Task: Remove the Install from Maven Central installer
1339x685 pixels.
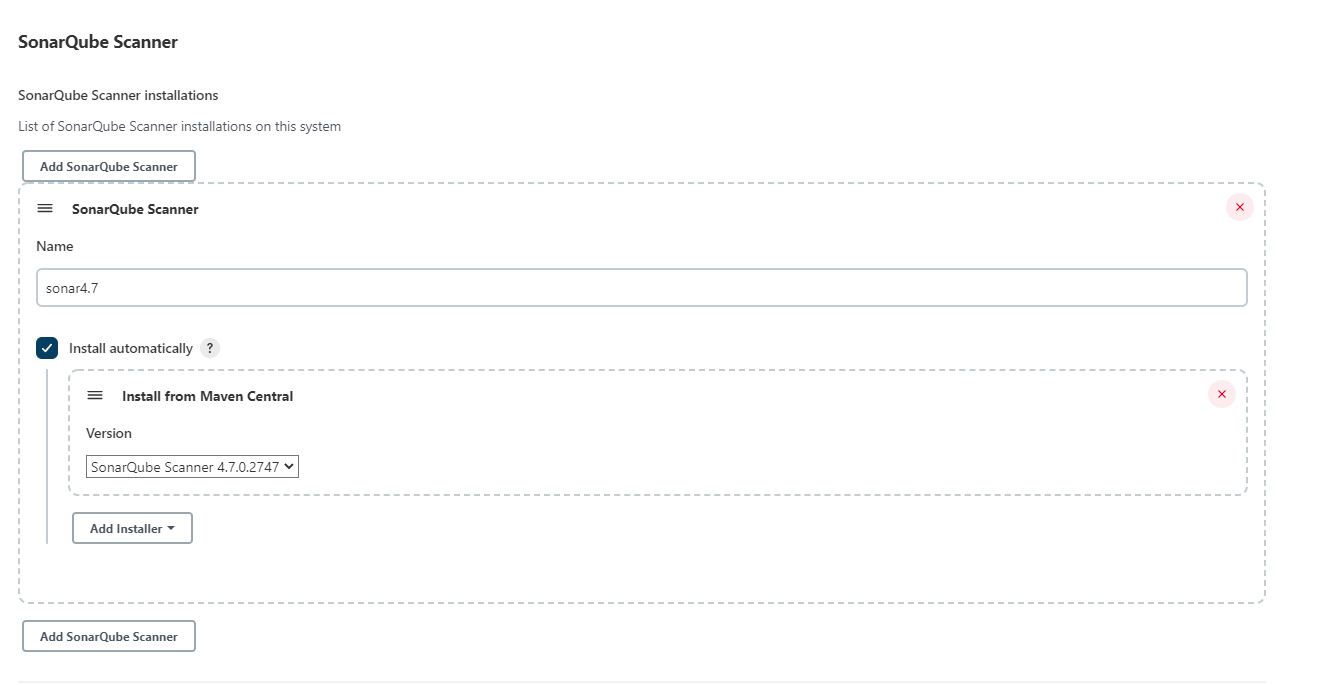Action: [1221, 394]
